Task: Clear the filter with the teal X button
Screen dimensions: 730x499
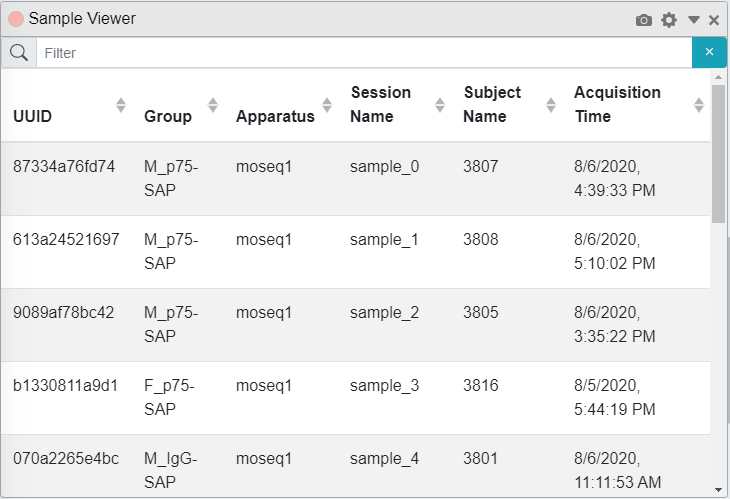Action: [x=709, y=52]
